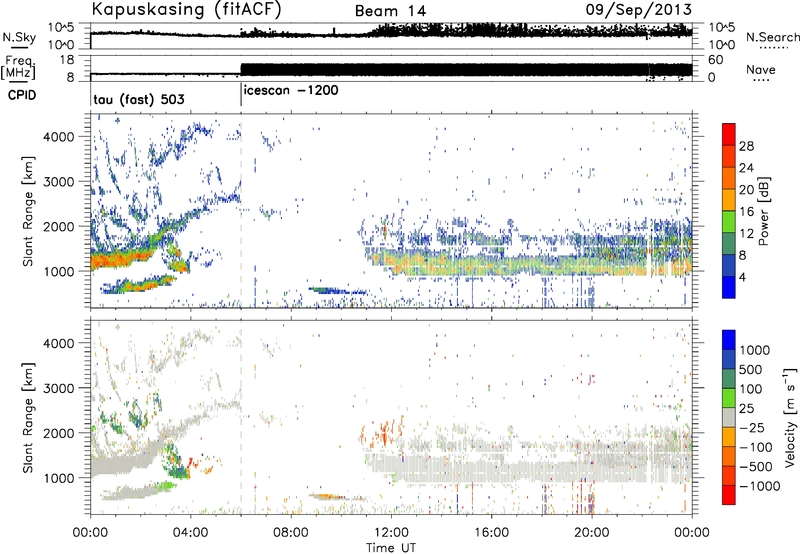Click the 'Nave' legend label
The height and width of the screenshot is (554, 800).
point(761,69)
